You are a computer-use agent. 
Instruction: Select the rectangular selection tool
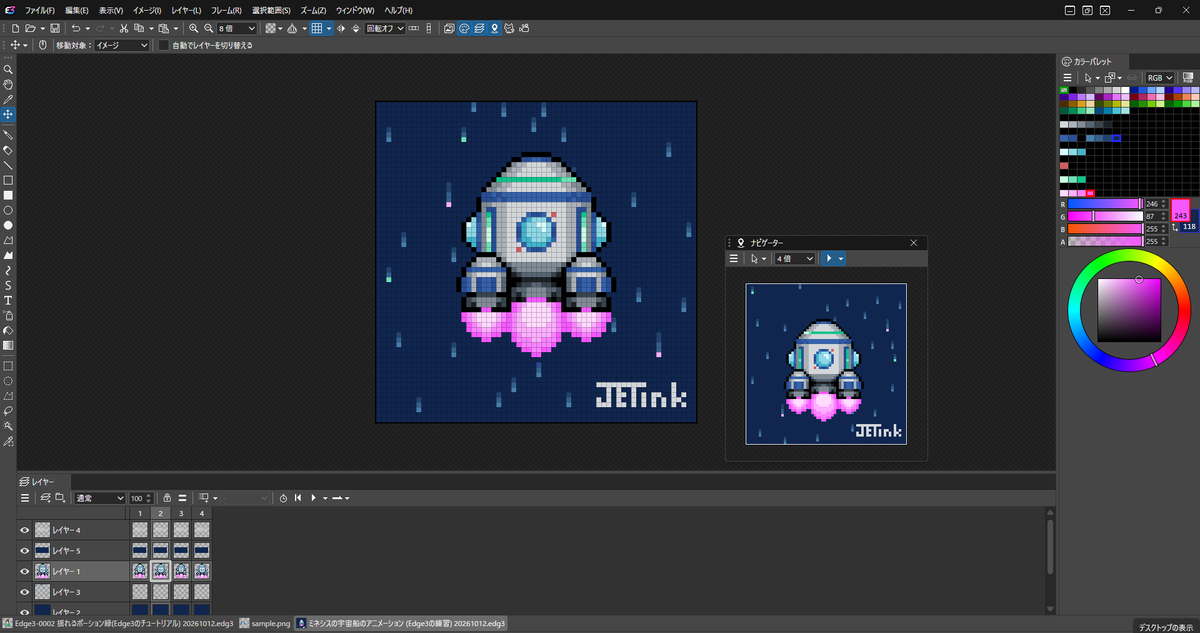click(8, 366)
